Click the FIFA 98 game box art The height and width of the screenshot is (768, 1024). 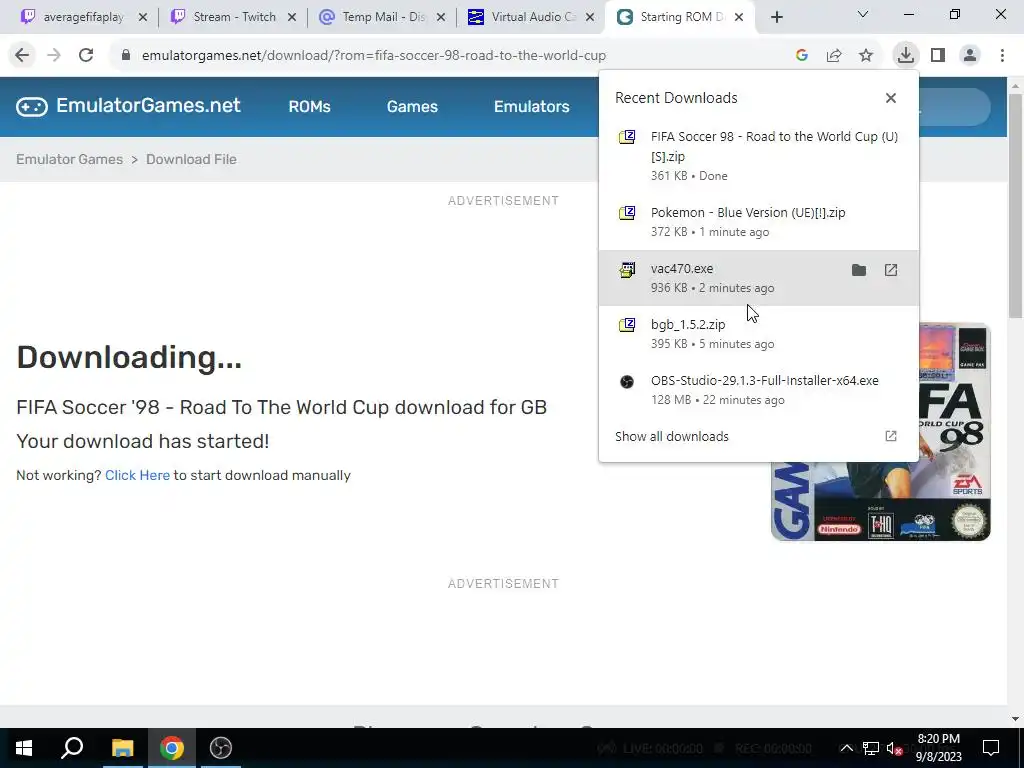tap(881, 502)
